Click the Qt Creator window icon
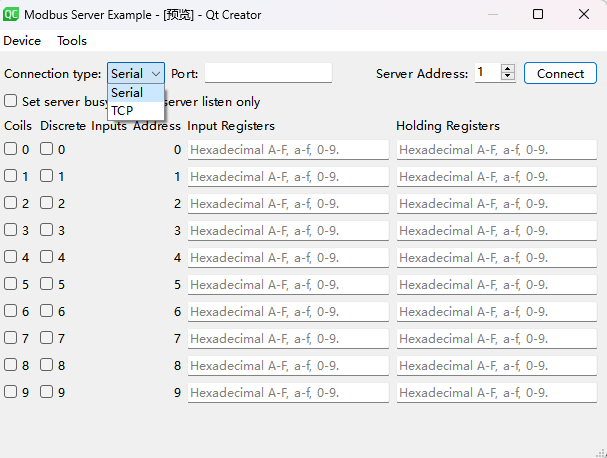 pos(11,14)
